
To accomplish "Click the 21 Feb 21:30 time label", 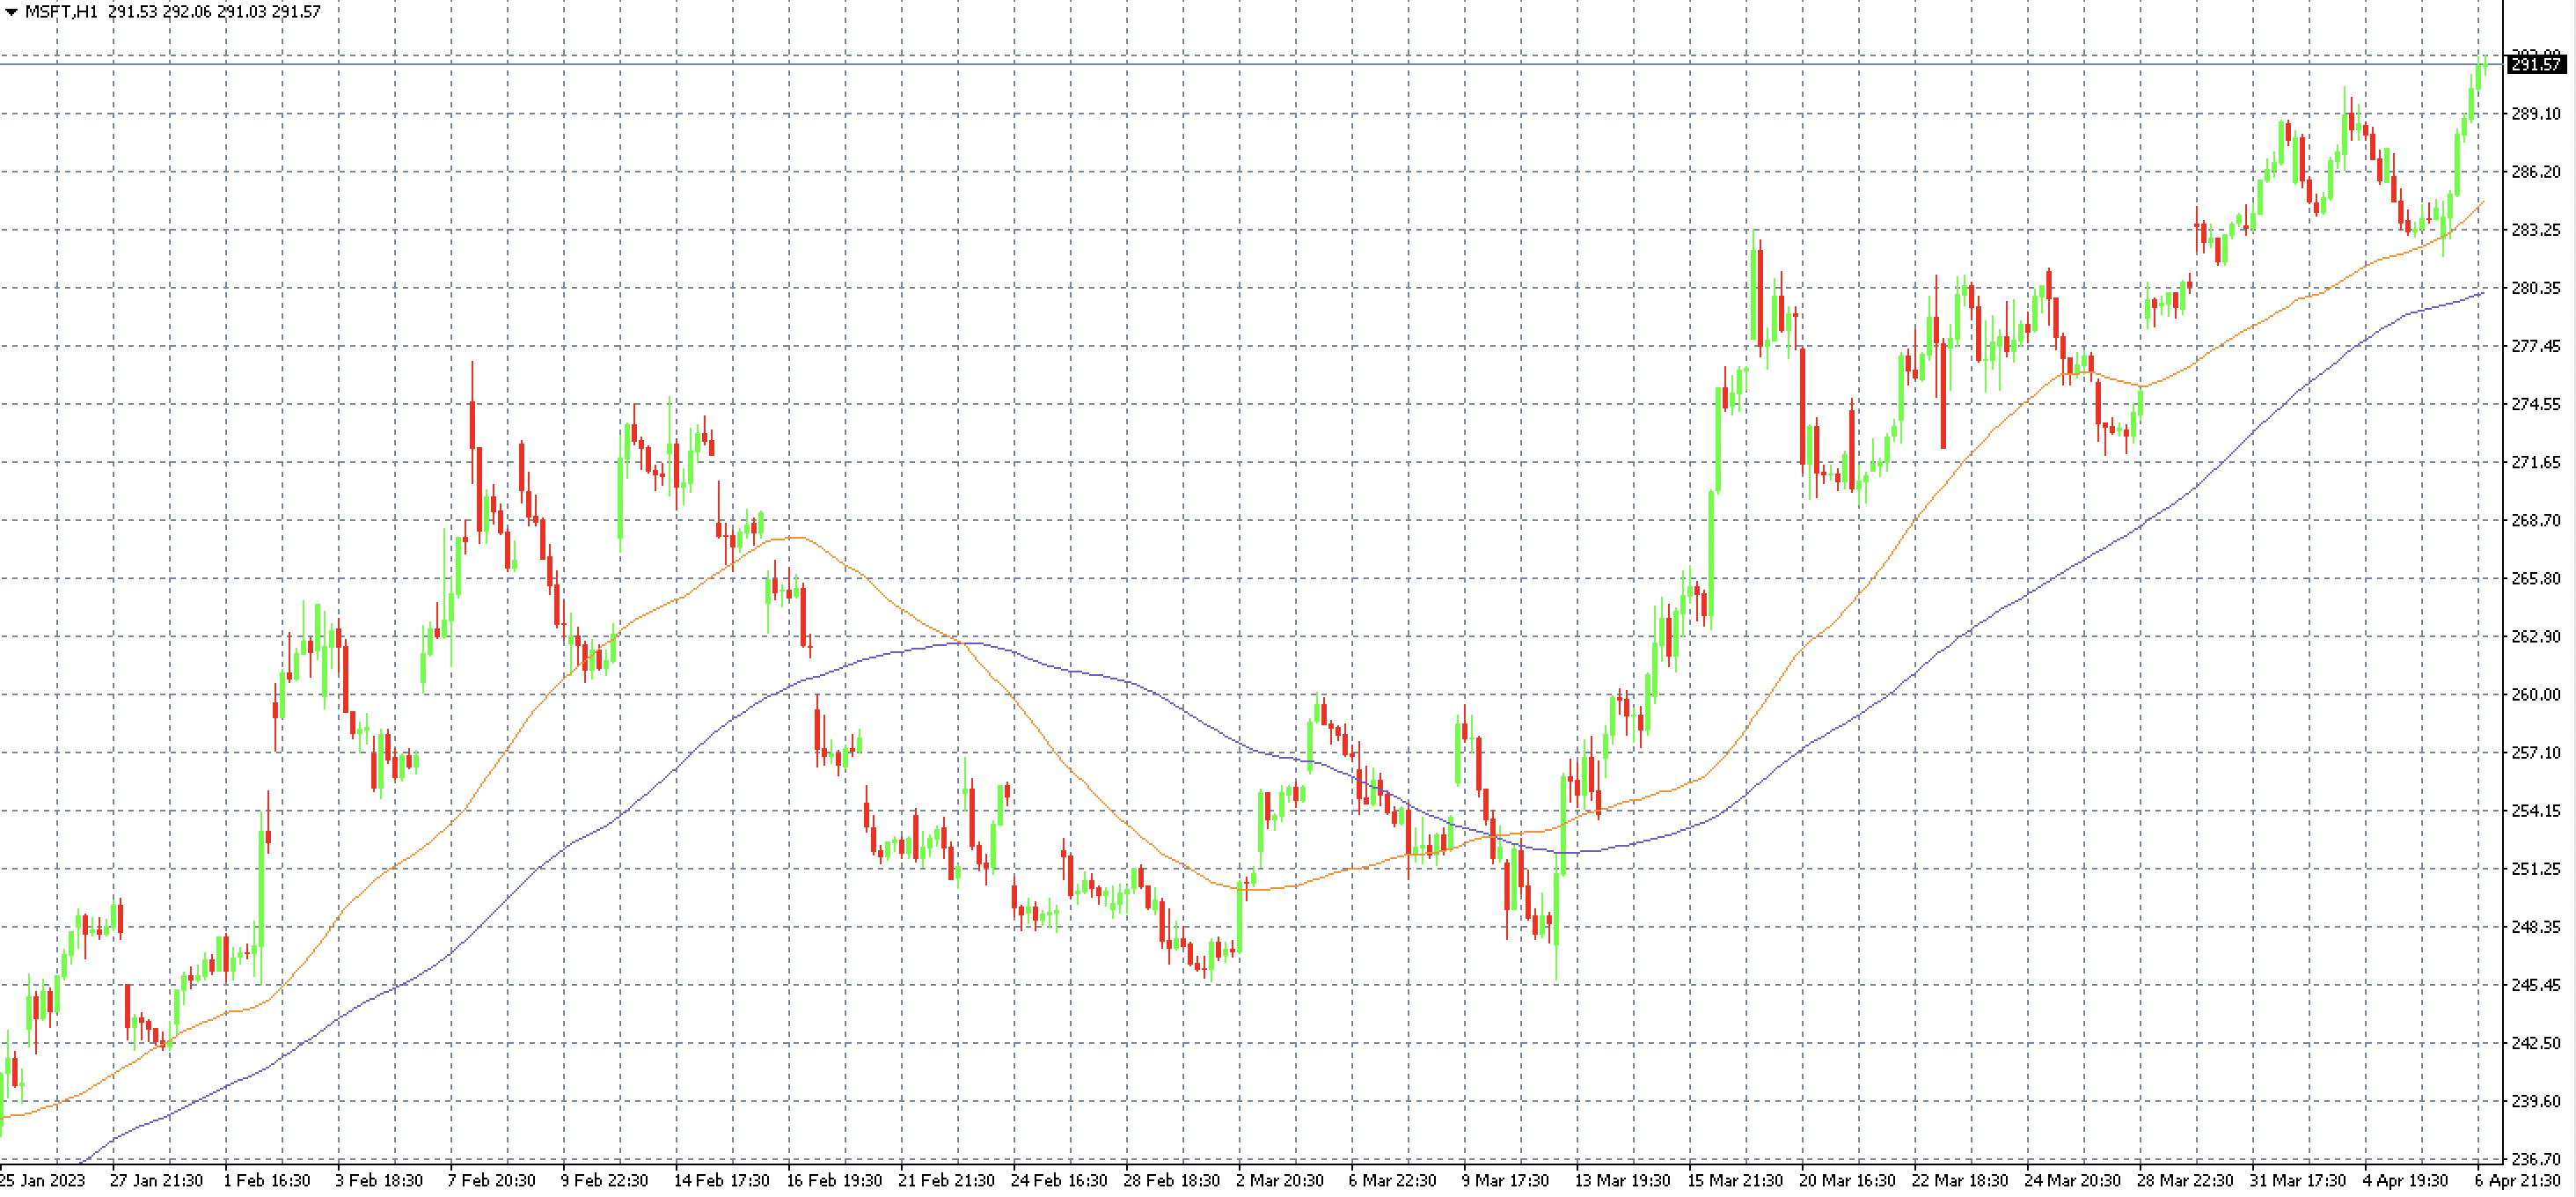I will pyautogui.click(x=946, y=1181).
